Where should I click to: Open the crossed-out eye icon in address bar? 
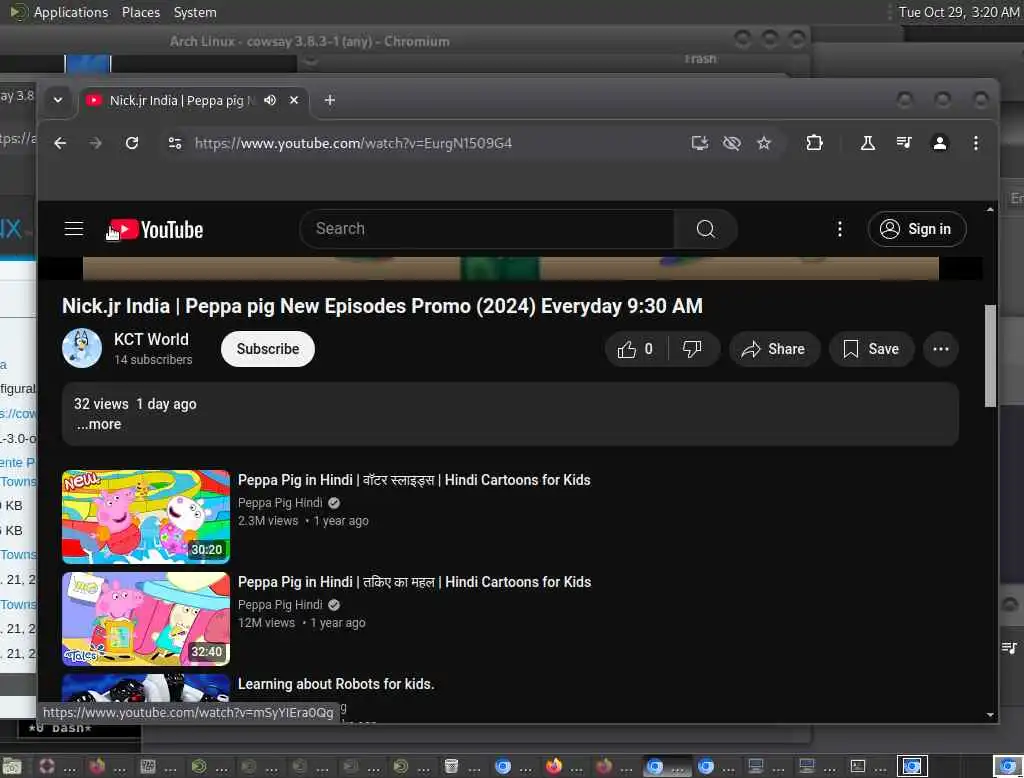coord(731,143)
